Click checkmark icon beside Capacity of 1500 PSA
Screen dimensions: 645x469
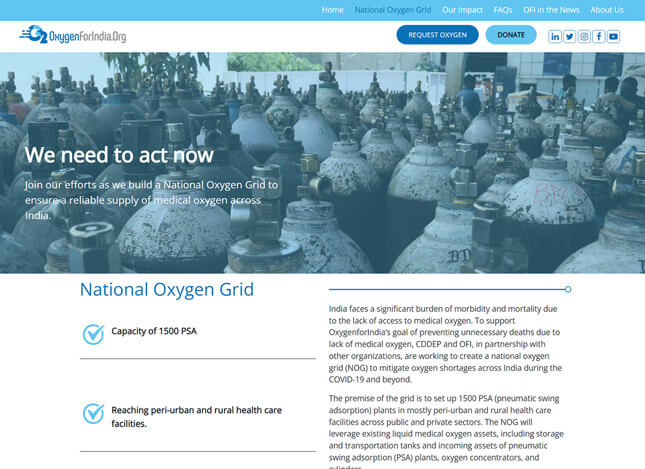[93, 334]
